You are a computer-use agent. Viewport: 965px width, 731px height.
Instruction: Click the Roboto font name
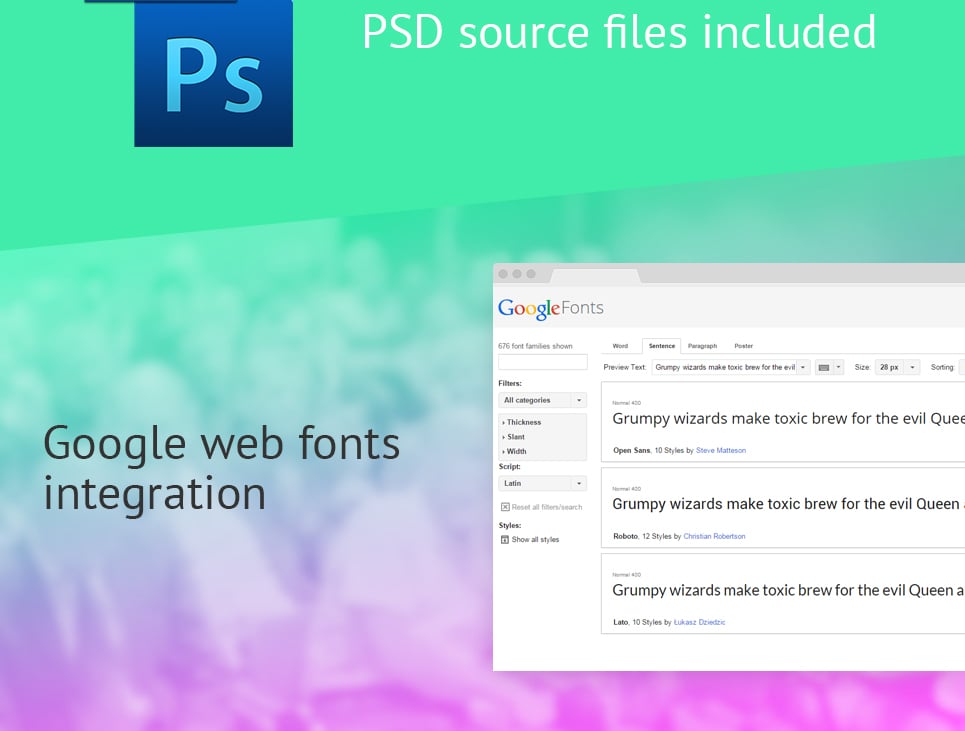pos(625,537)
